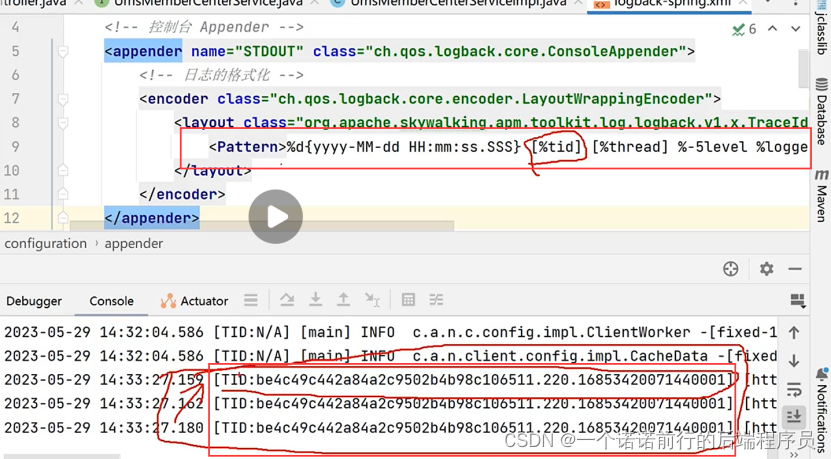Click the %thread token in the Pattern line
Screen dimensions: 831x459
pyautogui.click(x=631, y=147)
